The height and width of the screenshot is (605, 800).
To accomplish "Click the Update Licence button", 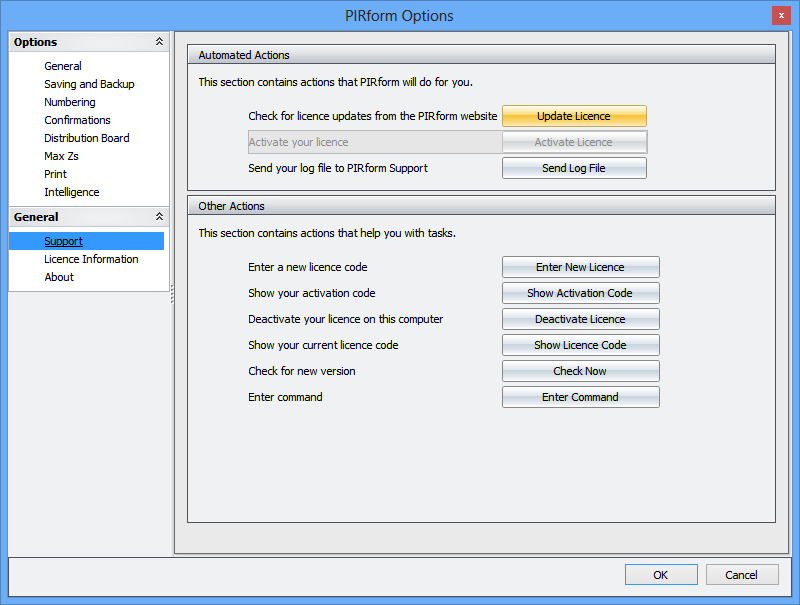I will point(574,116).
